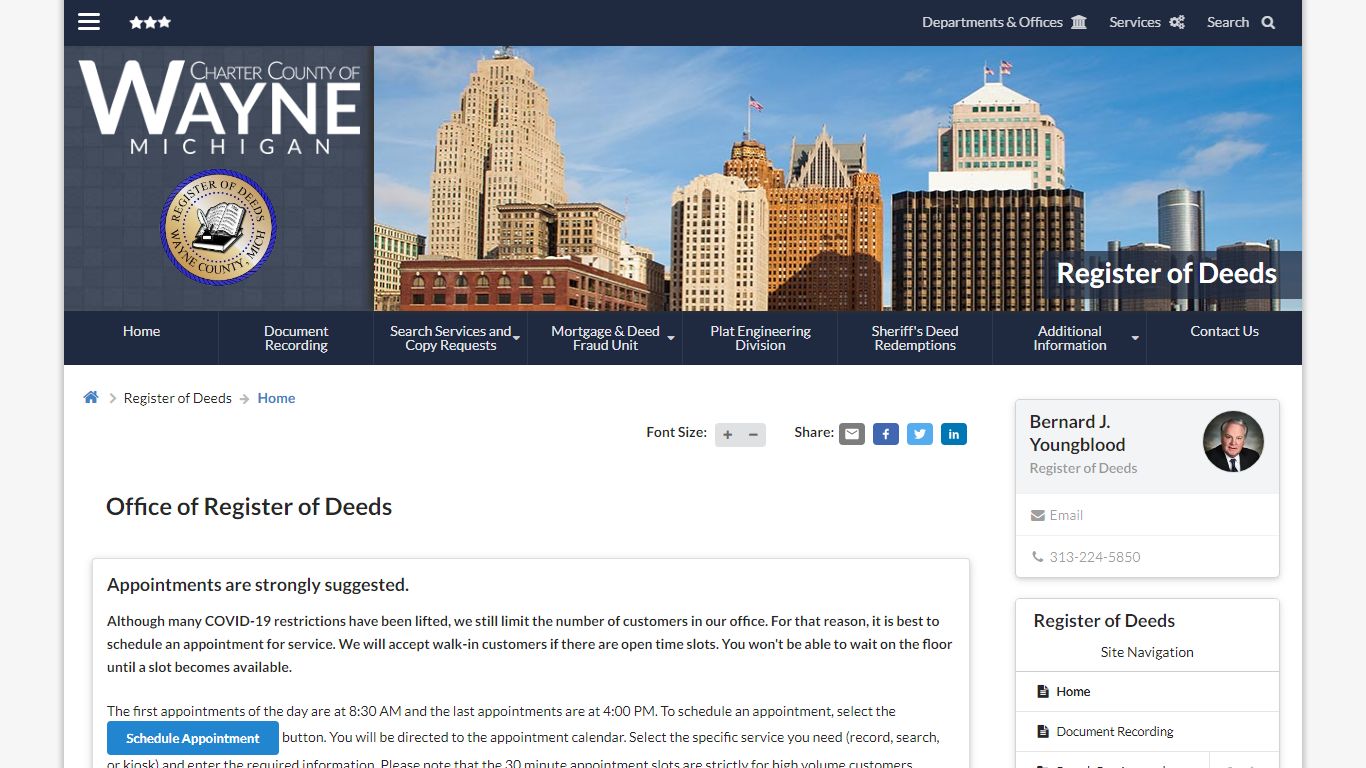Viewport: 1366px width, 768px height.
Task: Click the Register of Deeds seal
Action: (218, 228)
